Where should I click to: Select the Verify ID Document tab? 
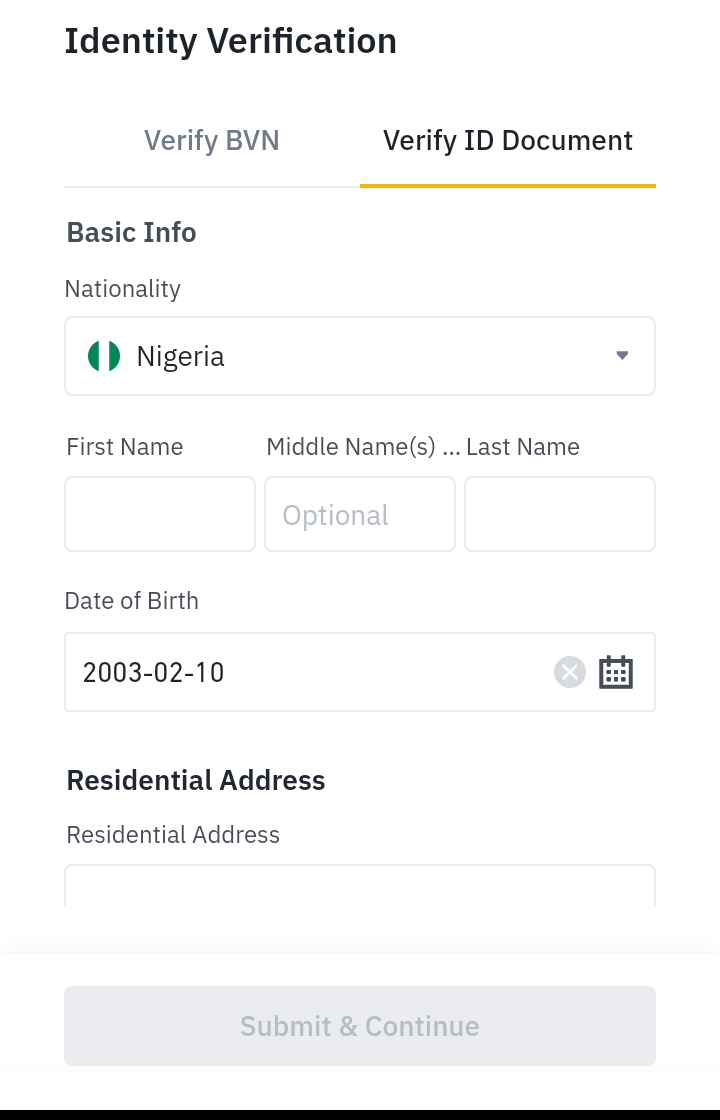(x=507, y=141)
